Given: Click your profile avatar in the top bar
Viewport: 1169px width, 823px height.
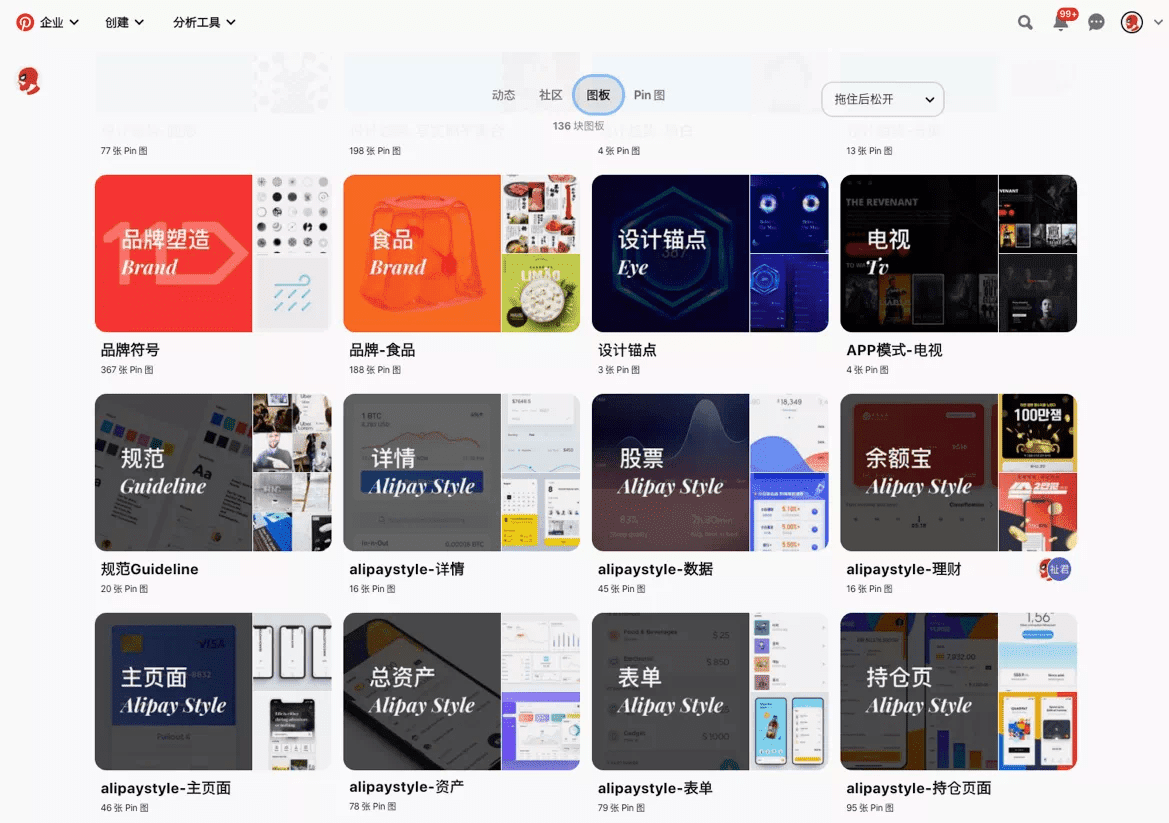Looking at the screenshot, I should [1131, 21].
